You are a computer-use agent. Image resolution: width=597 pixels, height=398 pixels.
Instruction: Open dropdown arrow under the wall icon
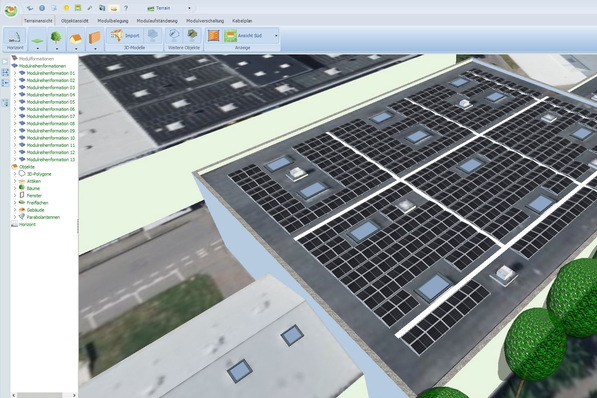pyautogui.click(x=95, y=49)
